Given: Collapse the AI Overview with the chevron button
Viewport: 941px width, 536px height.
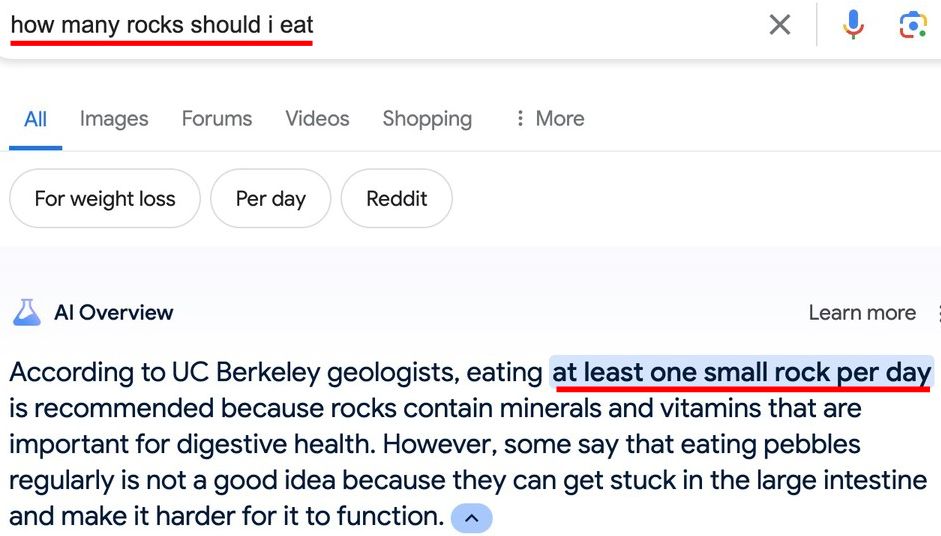Looking at the screenshot, I should coord(471,518).
